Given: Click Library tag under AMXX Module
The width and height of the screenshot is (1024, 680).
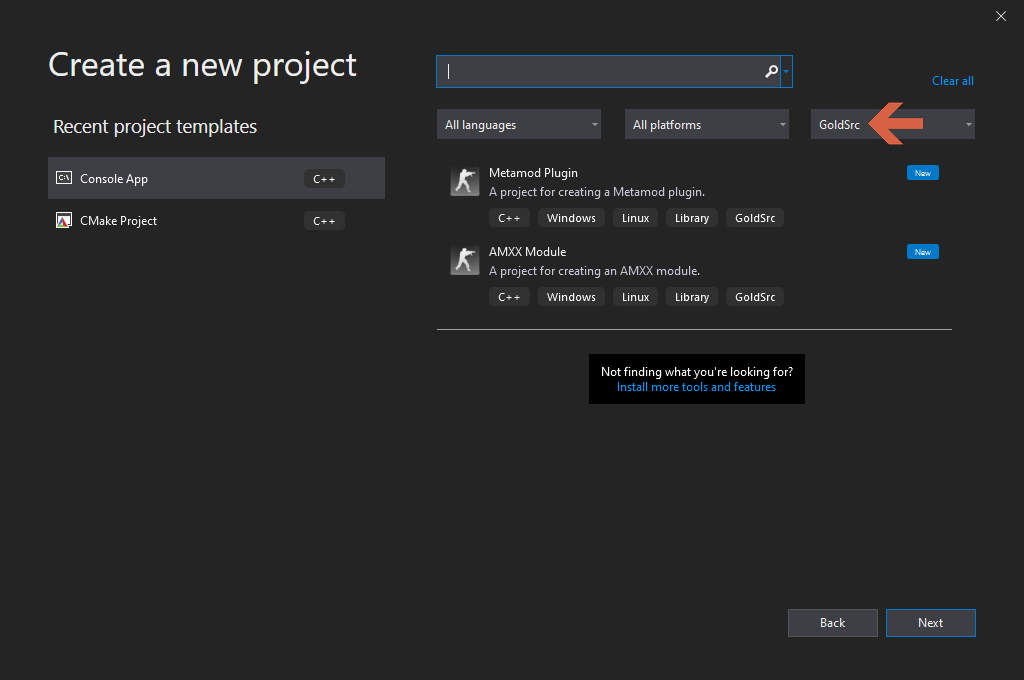Looking at the screenshot, I should (x=692, y=297).
